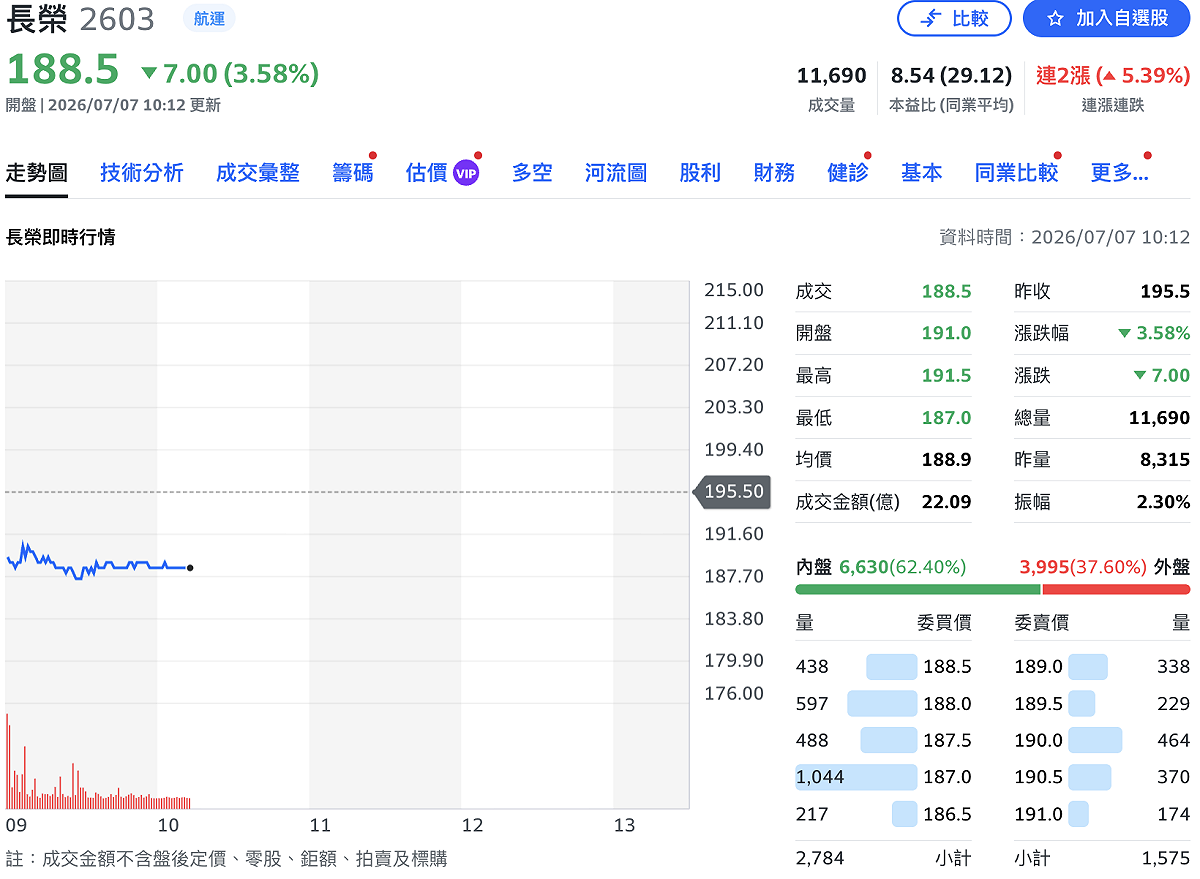Viewport: 1200px width, 879px height.
Task: Click the 昨收 value 195.5
Action: (1165, 291)
